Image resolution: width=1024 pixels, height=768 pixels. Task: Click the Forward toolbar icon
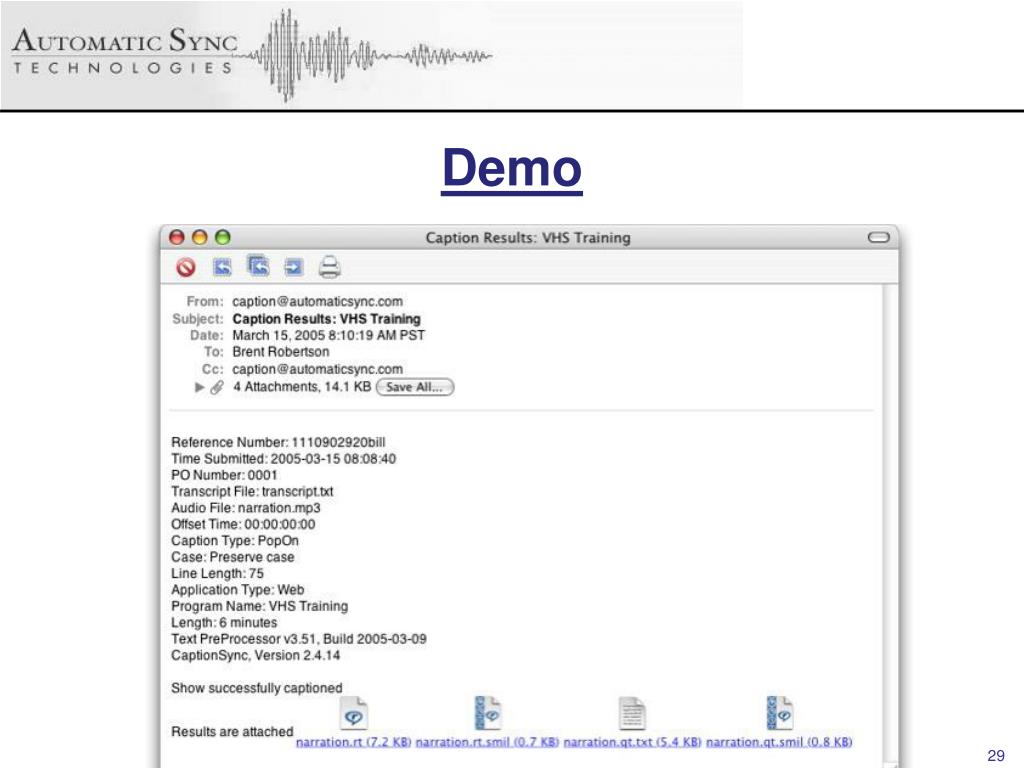294,267
